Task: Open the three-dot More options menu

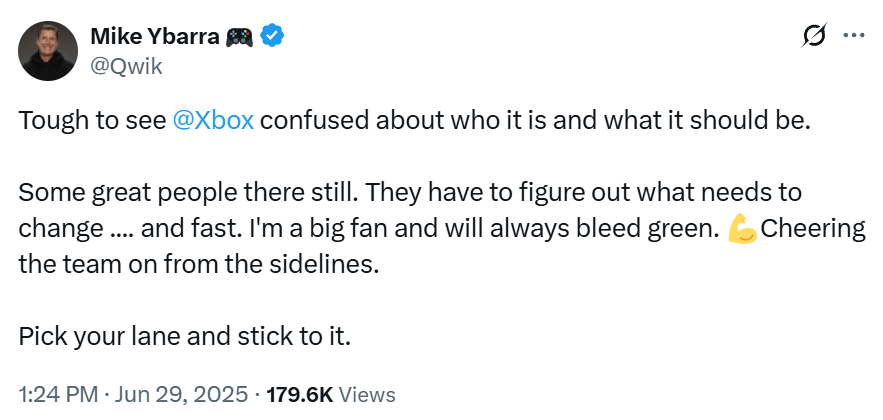Action: pyautogui.click(x=853, y=36)
